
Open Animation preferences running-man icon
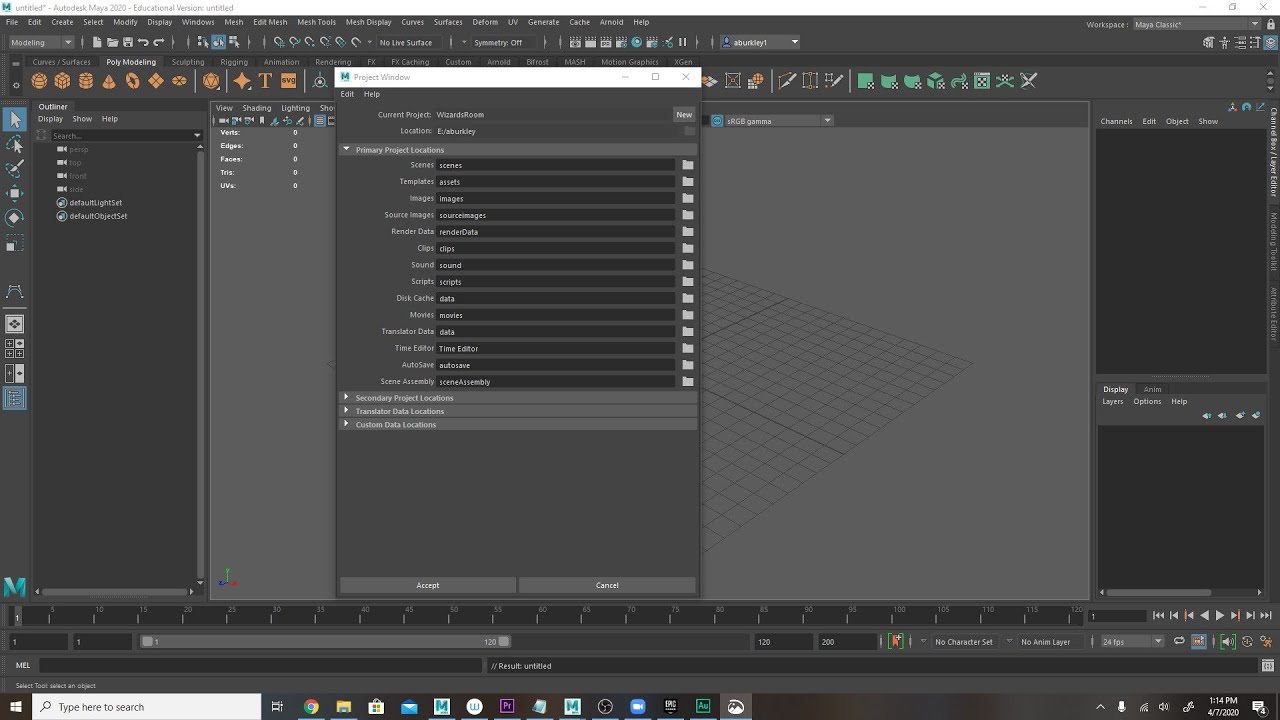(1265, 642)
